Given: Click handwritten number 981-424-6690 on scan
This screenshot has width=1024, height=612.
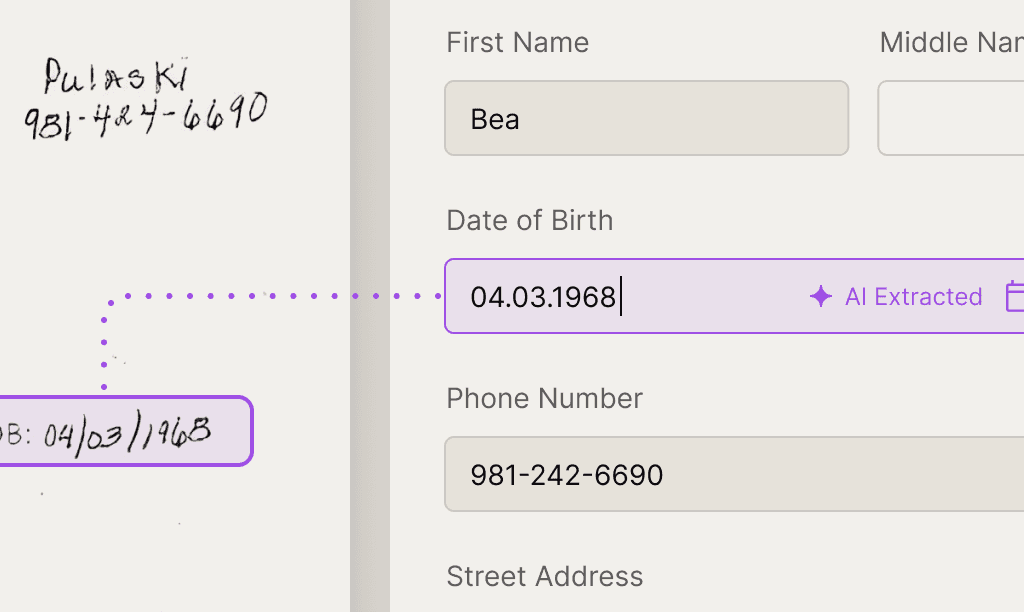Looking at the screenshot, I should point(145,115).
